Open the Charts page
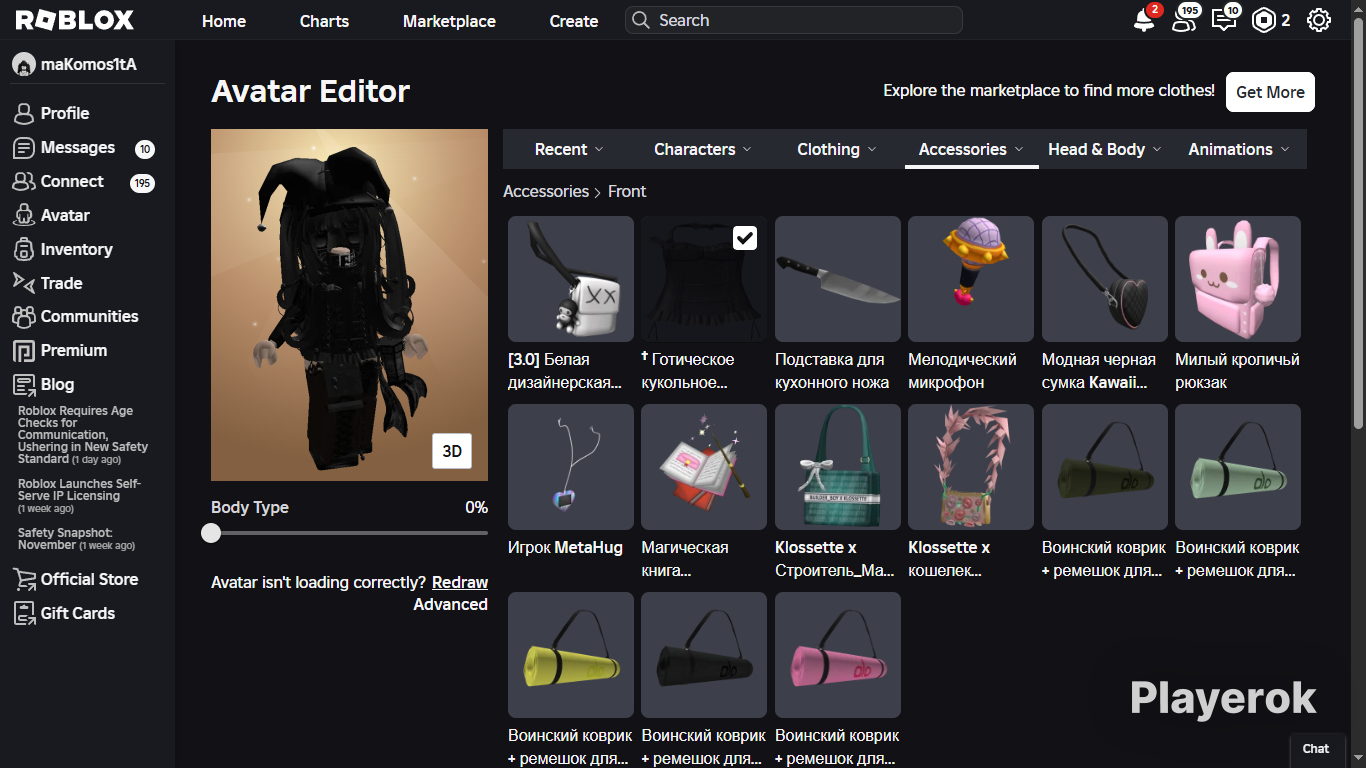This screenshot has width=1366, height=768. pyautogui.click(x=324, y=21)
